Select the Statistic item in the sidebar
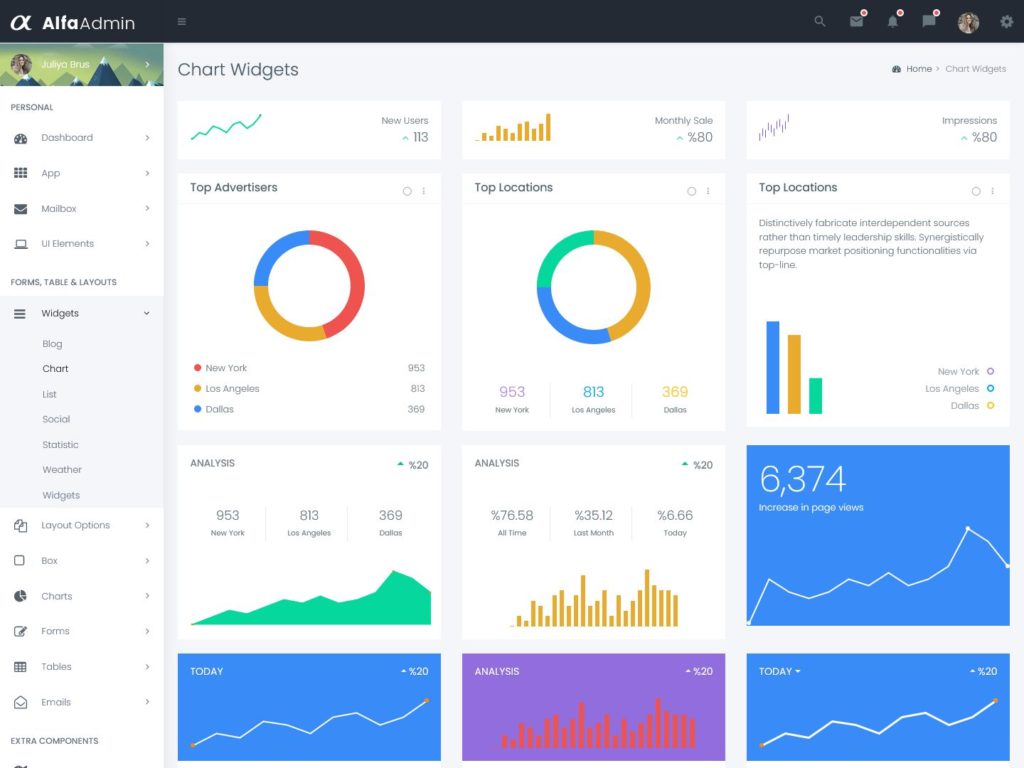Screen dimensions: 1024x768 pos(62,444)
